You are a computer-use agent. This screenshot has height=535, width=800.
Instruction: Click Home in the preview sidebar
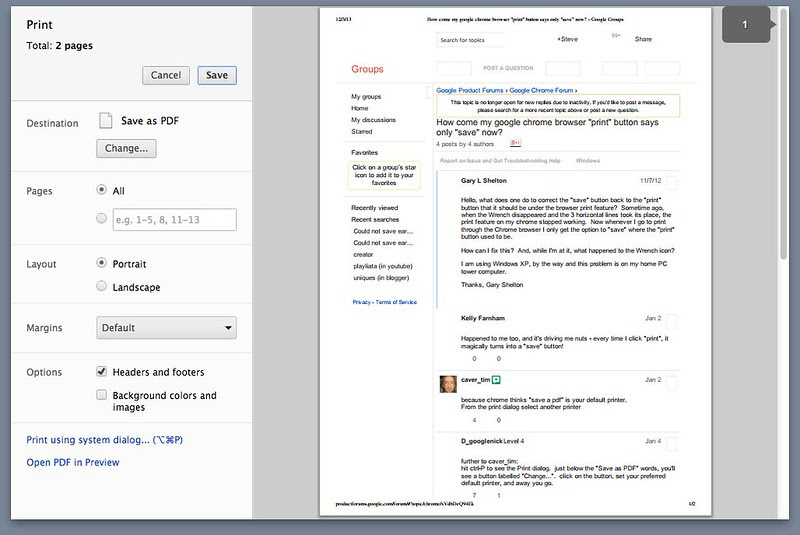point(359,108)
